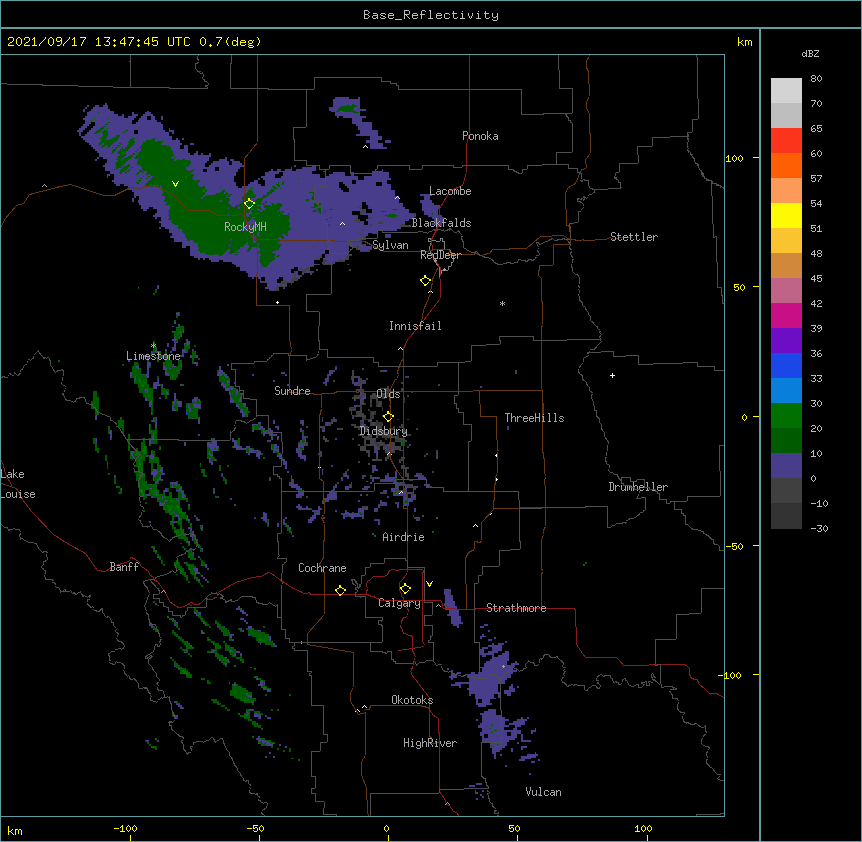862x842 pixels.
Task: Click the Banff town label
Action: pos(124,567)
